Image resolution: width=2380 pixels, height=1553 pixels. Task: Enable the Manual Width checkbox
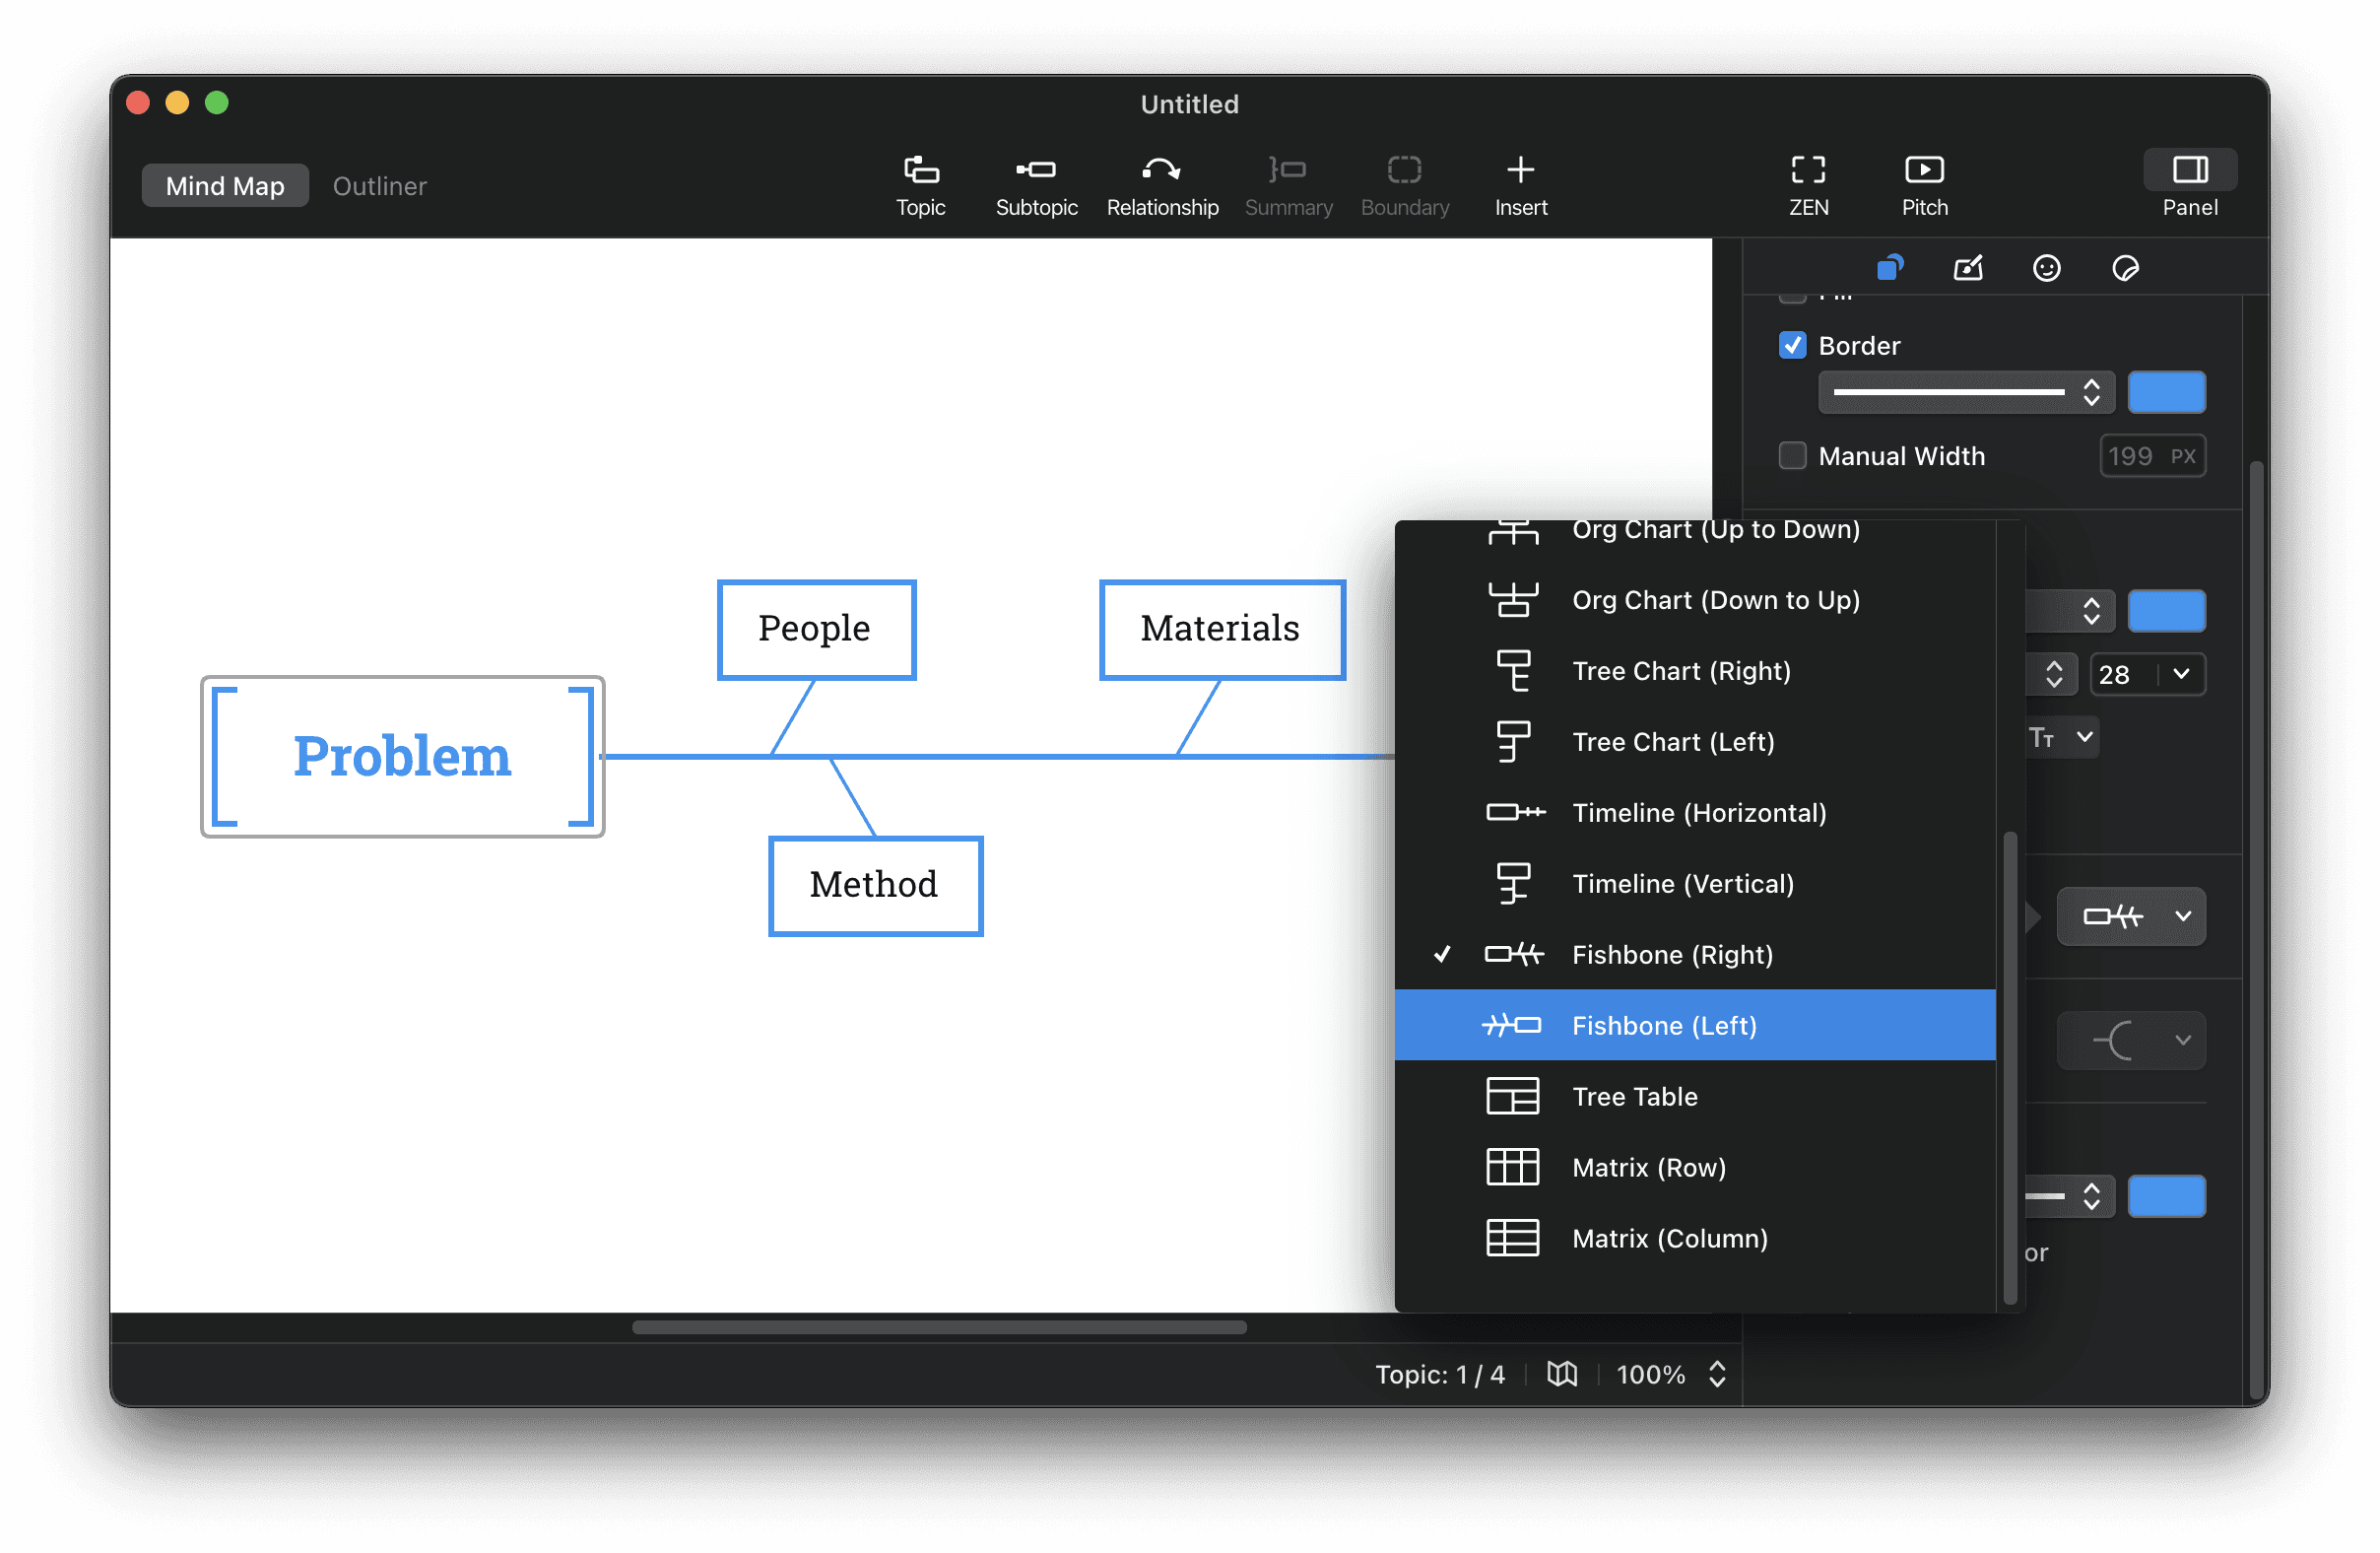click(1792, 456)
